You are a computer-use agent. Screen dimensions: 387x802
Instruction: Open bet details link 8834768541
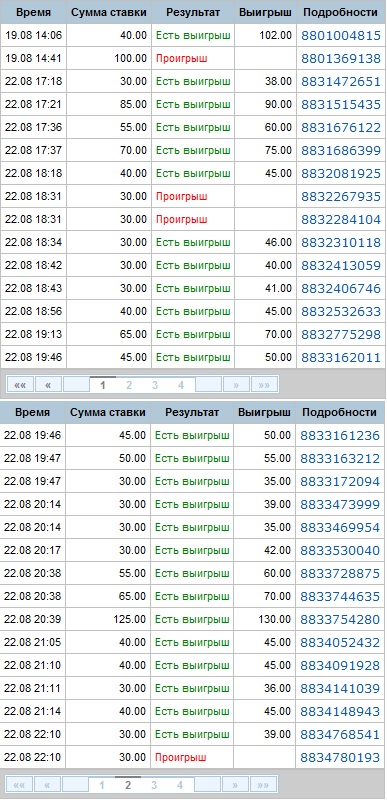point(340,735)
